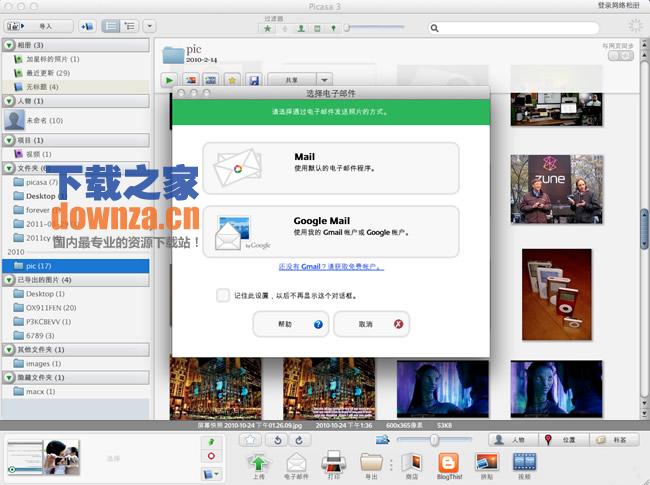This screenshot has width=650, height=485.
Task: Select the Zune photo thumbnail
Action: [x=556, y=189]
